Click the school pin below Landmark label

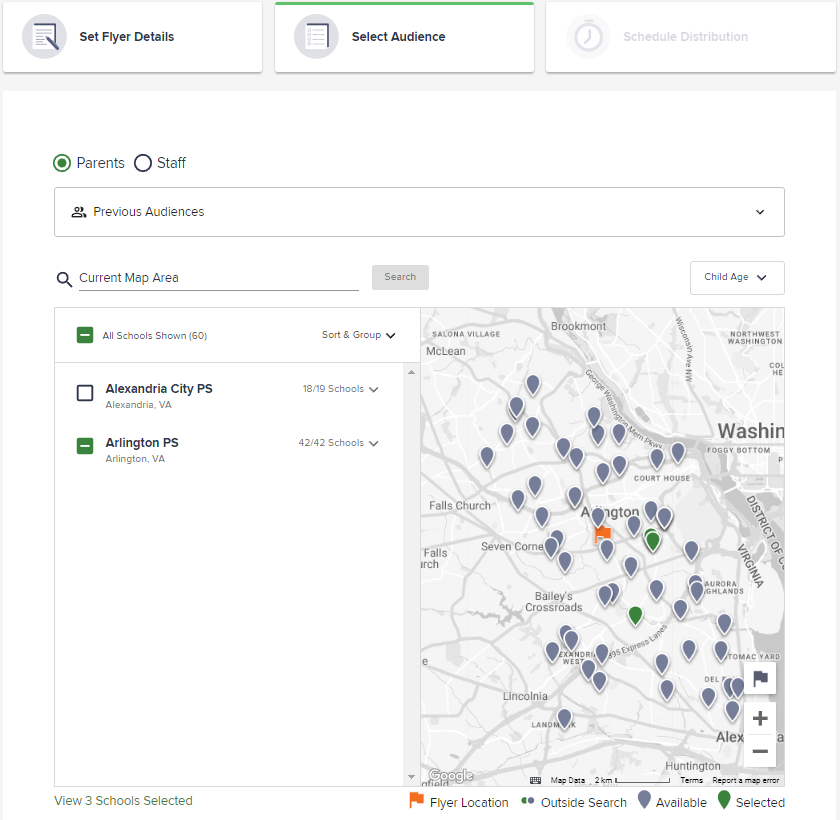[564, 719]
